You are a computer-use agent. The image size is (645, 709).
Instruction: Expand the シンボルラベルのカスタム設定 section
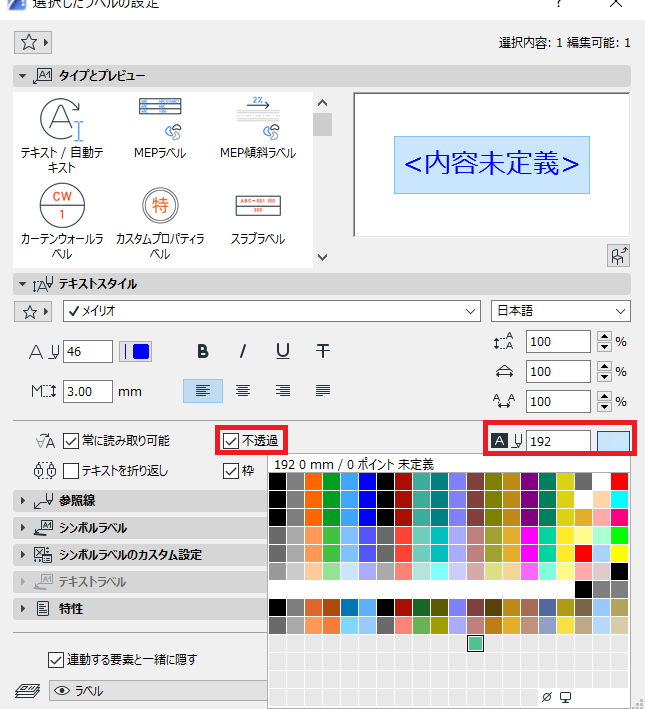point(22,554)
